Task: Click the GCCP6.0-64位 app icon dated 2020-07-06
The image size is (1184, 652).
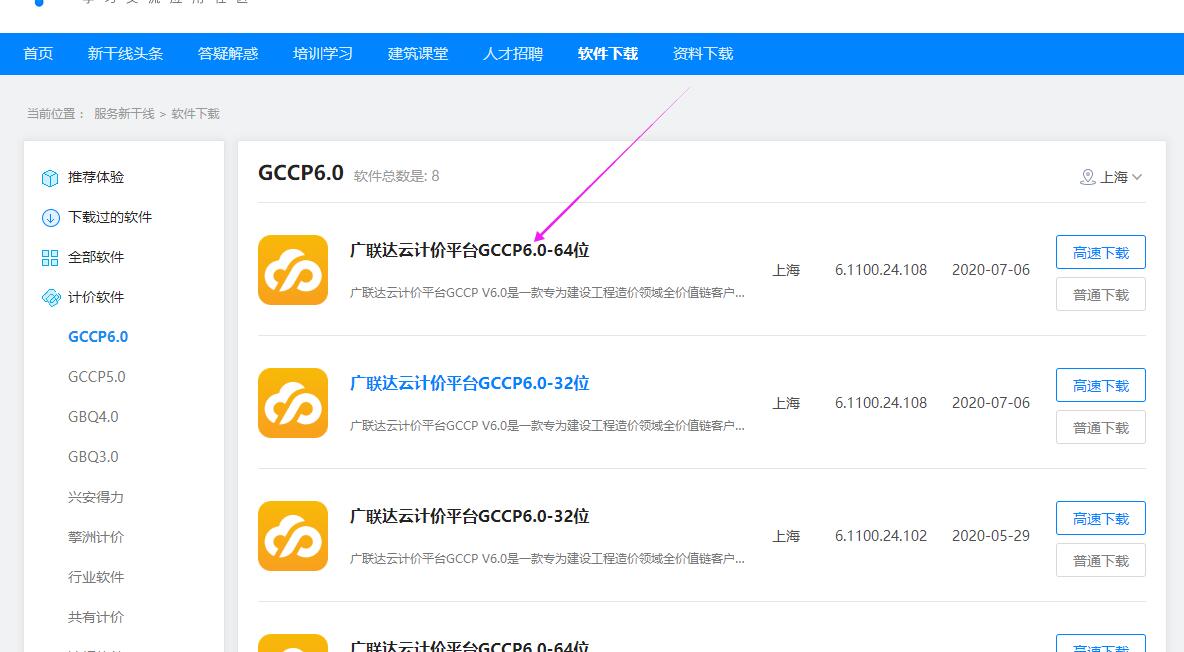Action: coord(293,270)
